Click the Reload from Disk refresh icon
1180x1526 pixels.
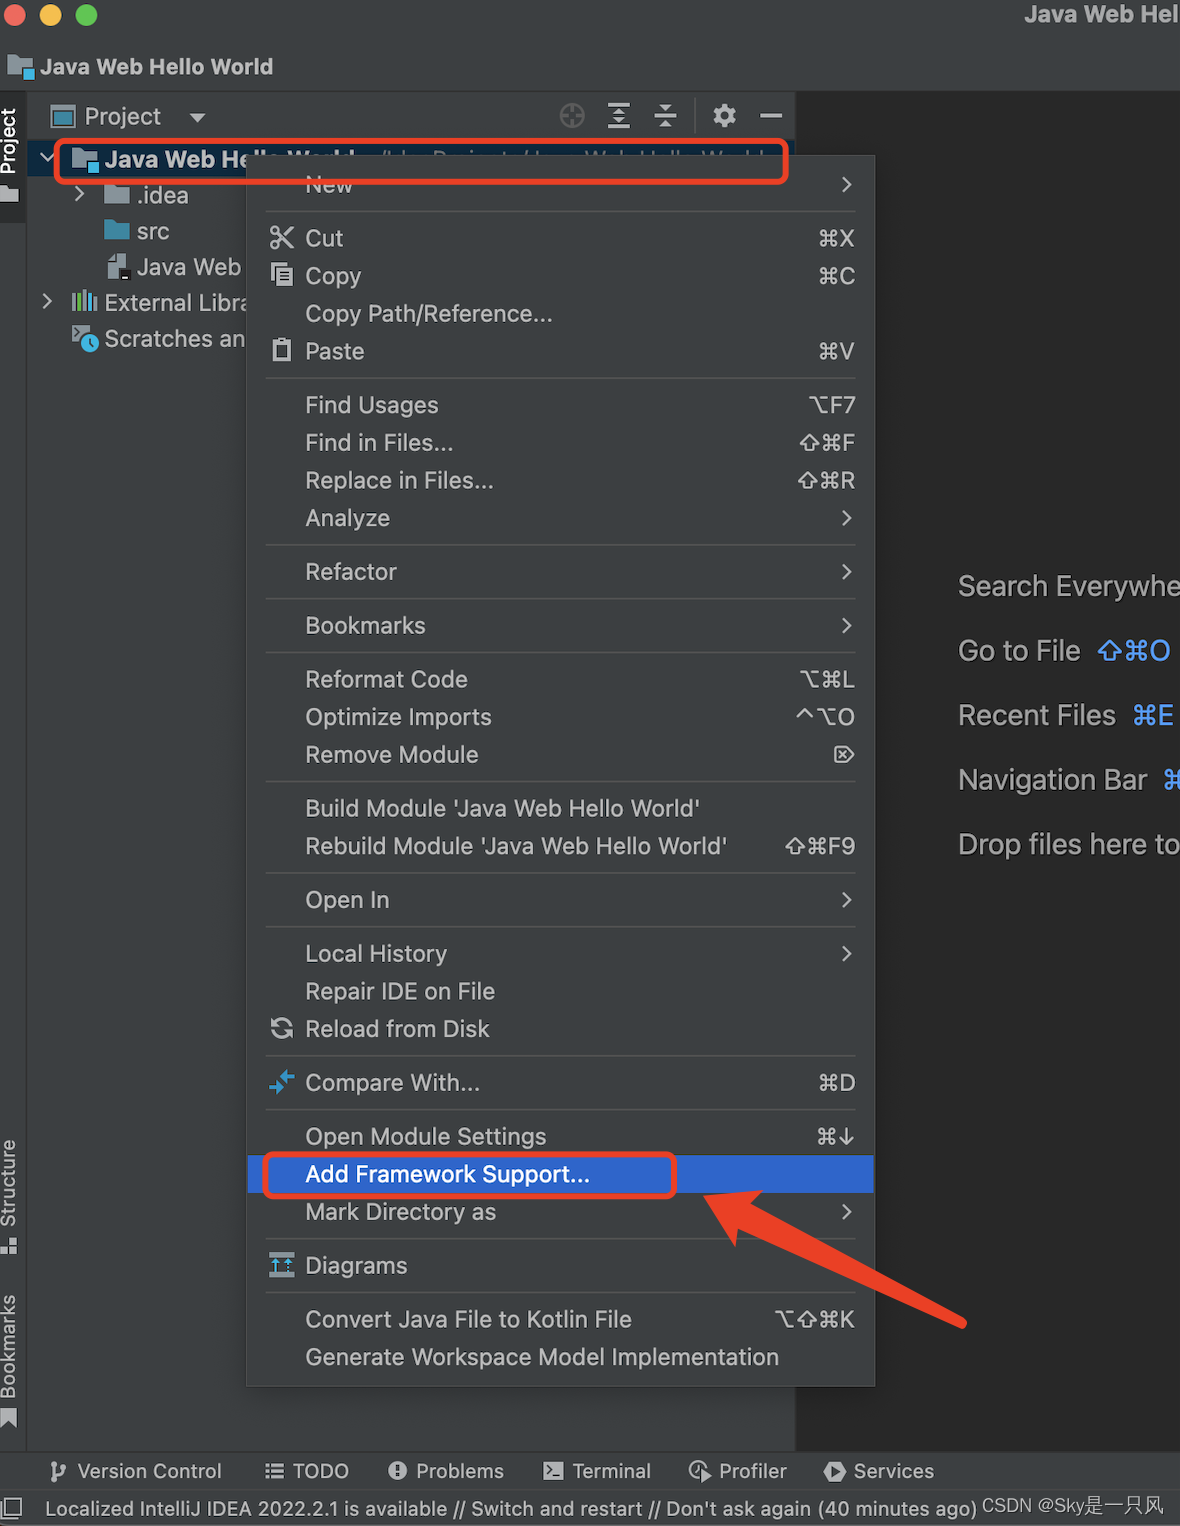point(282,1029)
